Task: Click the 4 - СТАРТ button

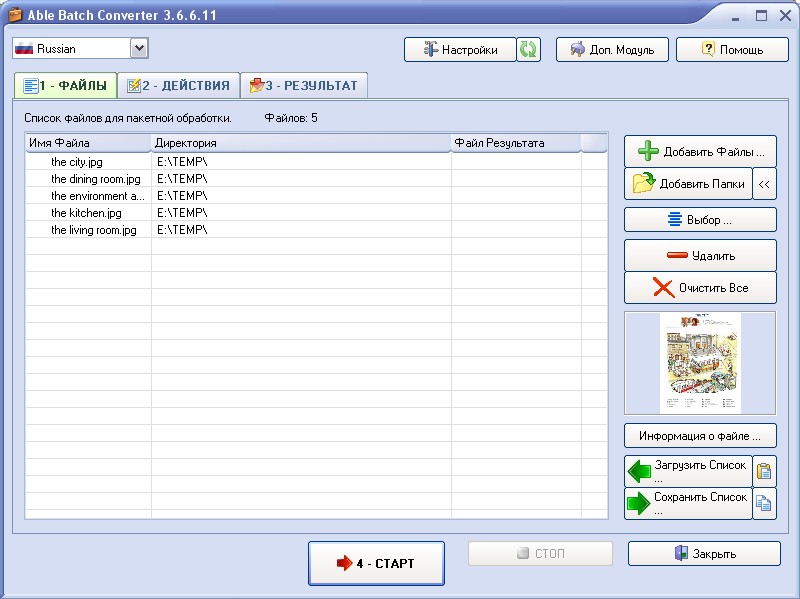Action: coord(377,563)
